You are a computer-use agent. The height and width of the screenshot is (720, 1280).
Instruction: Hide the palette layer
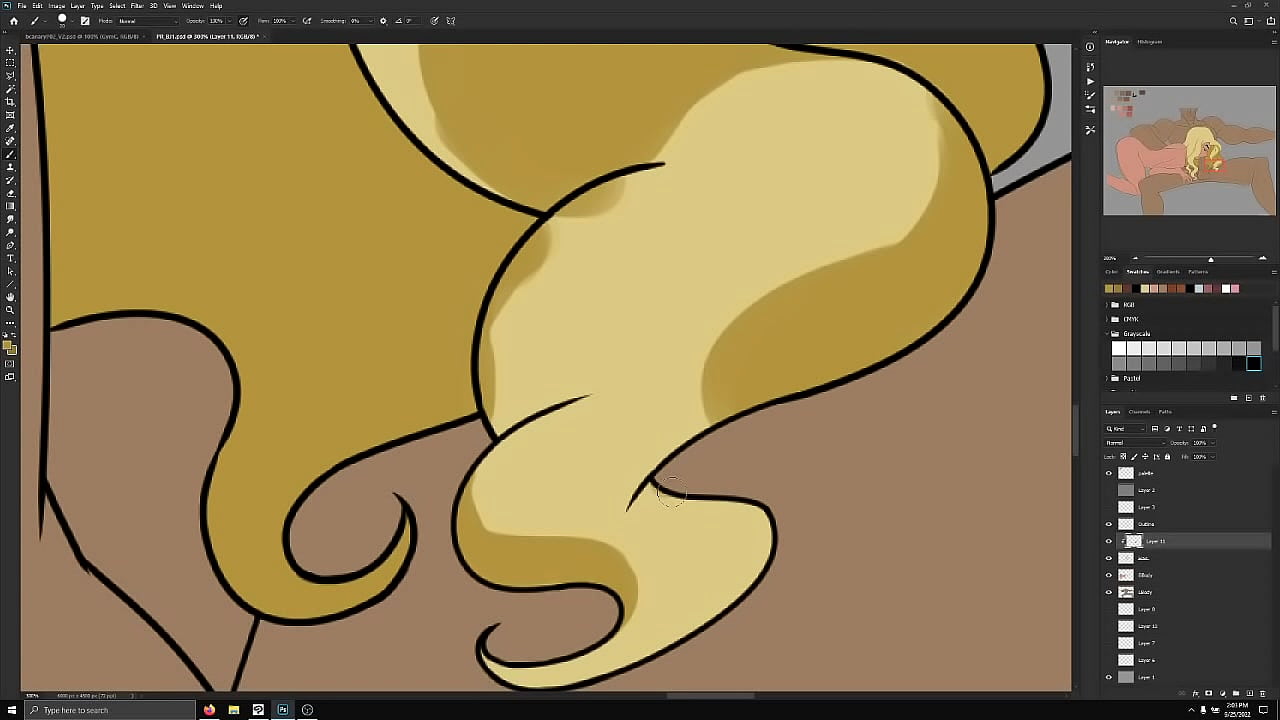pyautogui.click(x=1108, y=473)
